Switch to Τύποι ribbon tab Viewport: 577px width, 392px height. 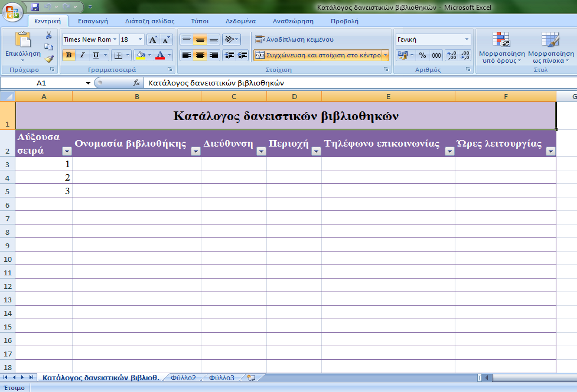[200, 21]
